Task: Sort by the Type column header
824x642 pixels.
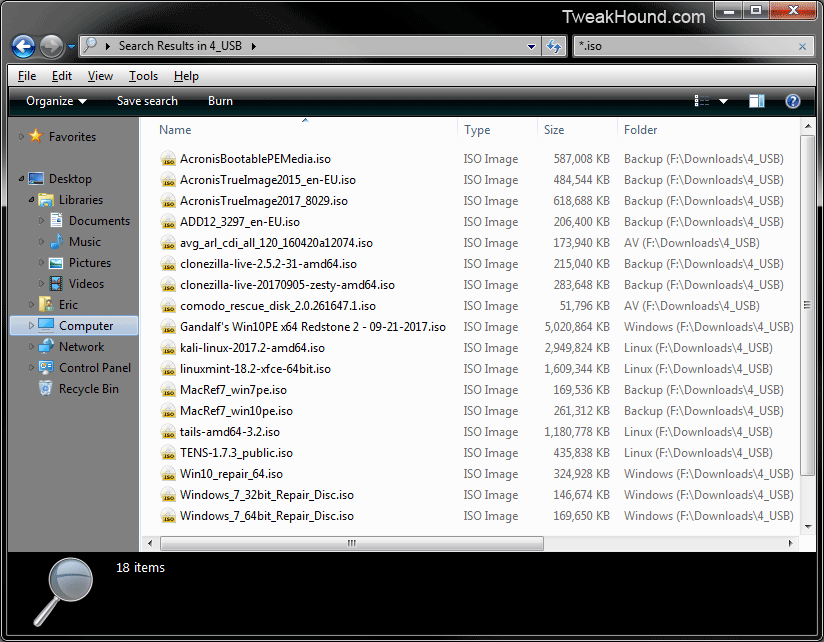Action: (477, 130)
